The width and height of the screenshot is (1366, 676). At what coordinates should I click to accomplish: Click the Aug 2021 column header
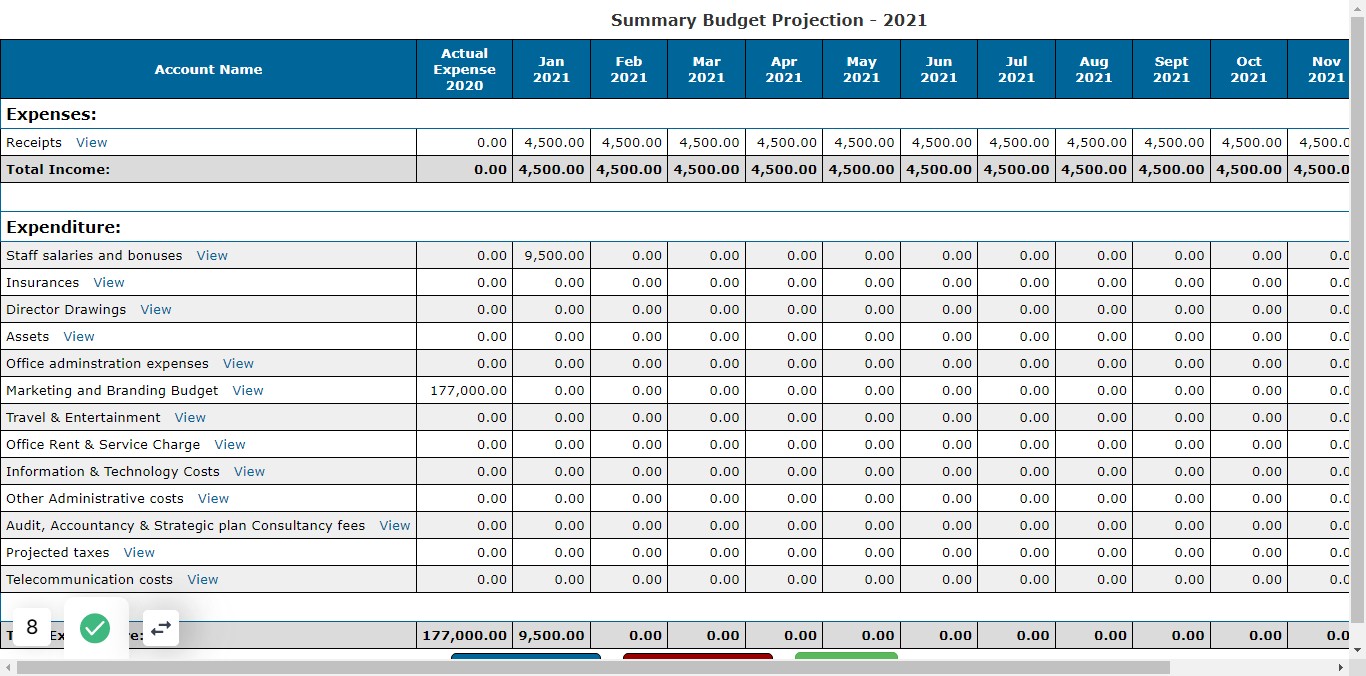[x=1094, y=69]
